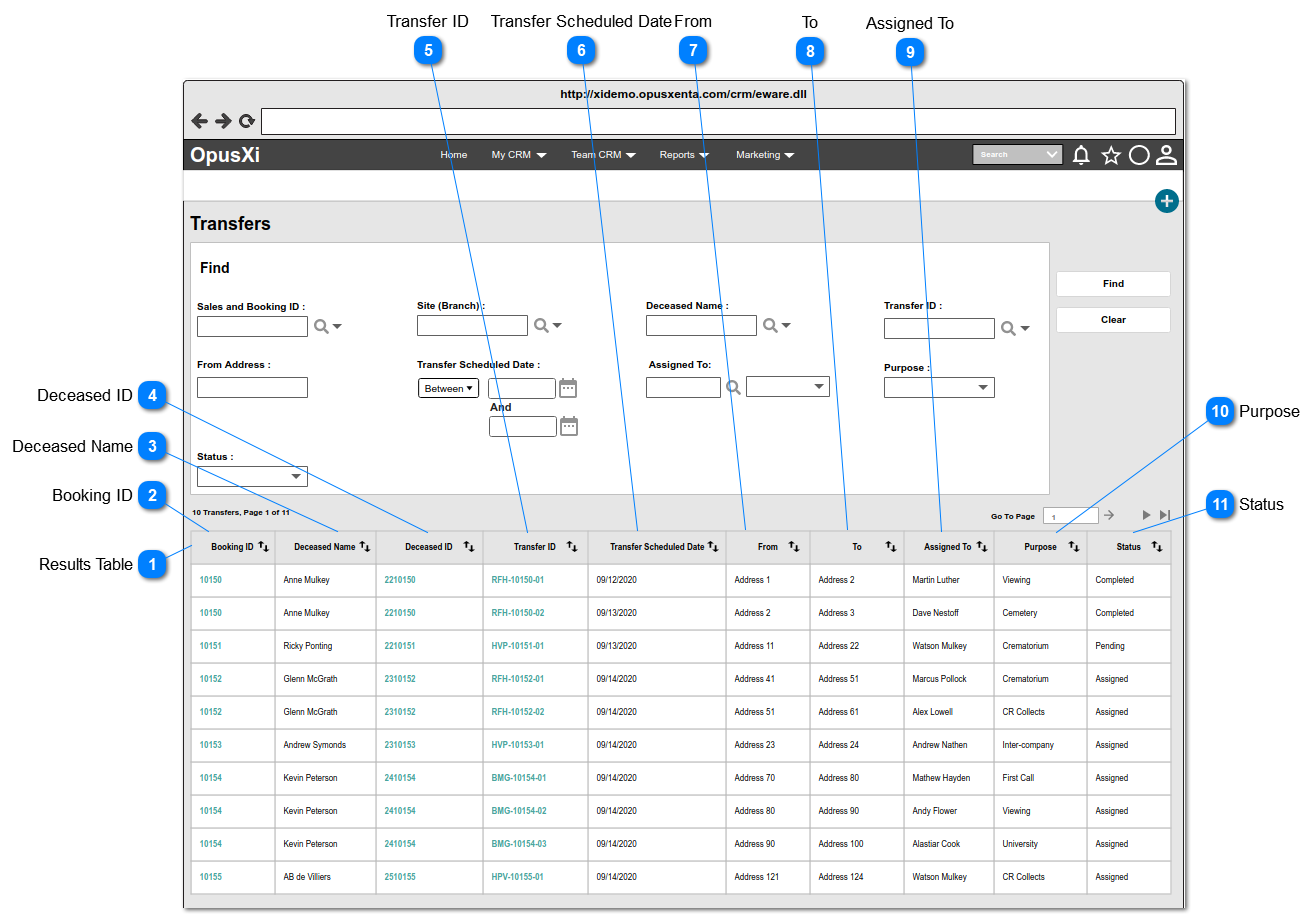
Task: Open calendar for the And date
Action: tap(568, 426)
